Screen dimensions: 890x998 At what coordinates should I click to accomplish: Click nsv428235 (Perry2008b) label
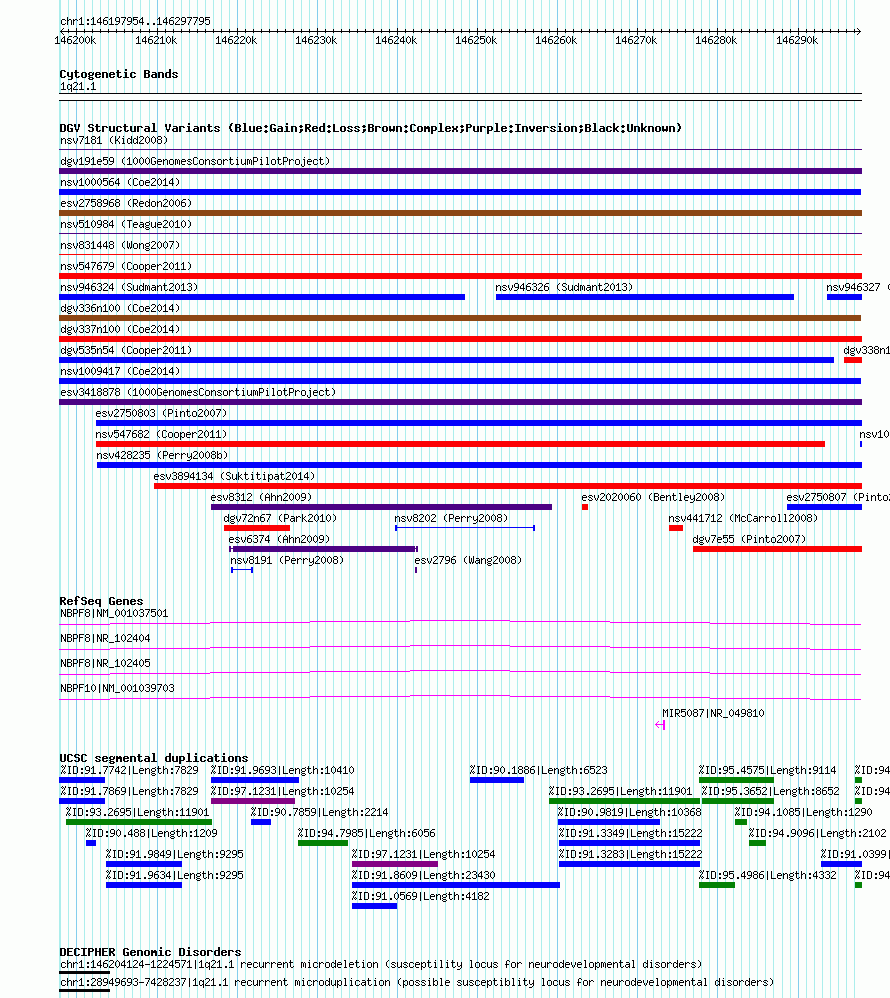(162, 455)
